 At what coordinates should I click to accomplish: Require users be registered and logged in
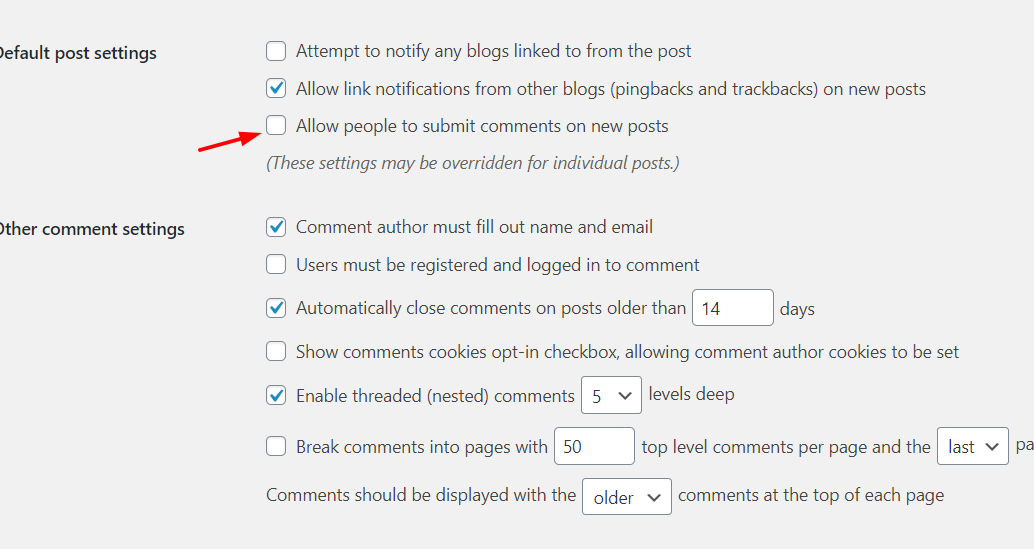276,264
